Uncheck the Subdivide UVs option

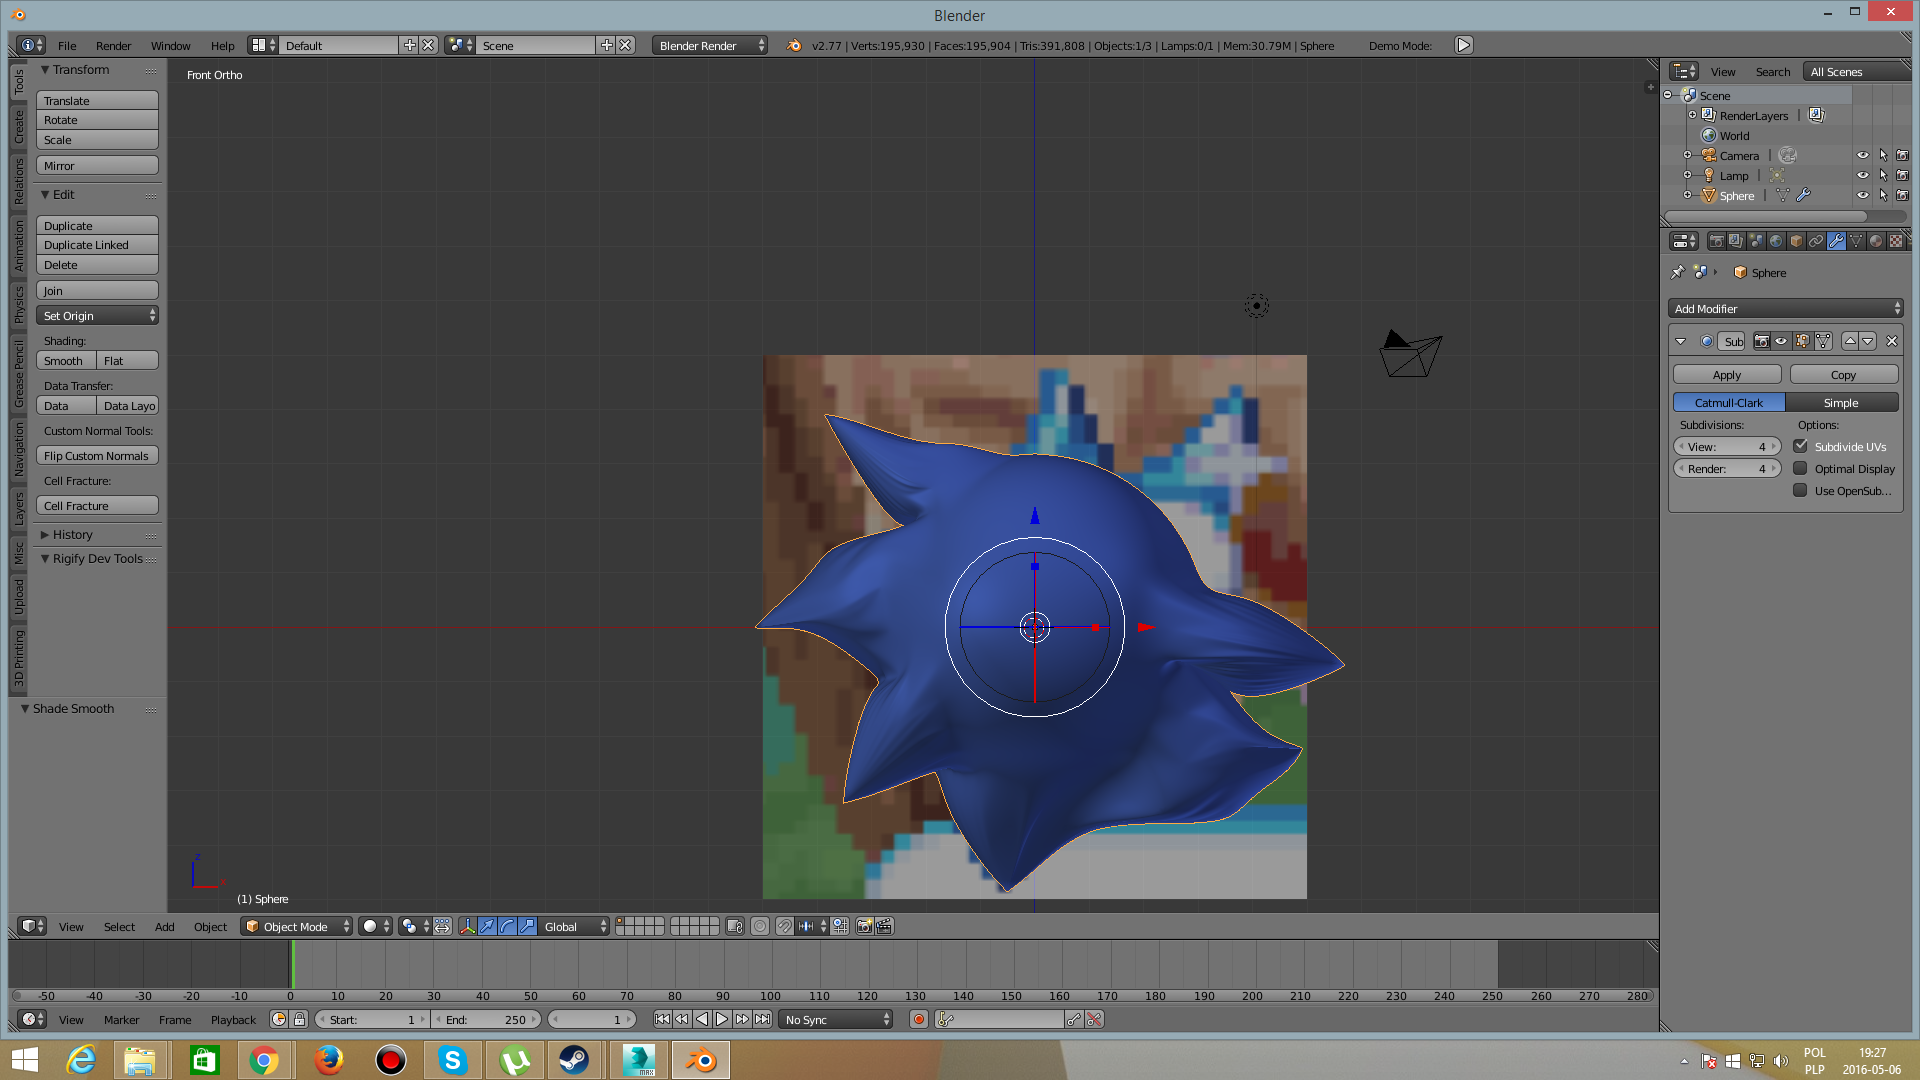click(1800, 447)
